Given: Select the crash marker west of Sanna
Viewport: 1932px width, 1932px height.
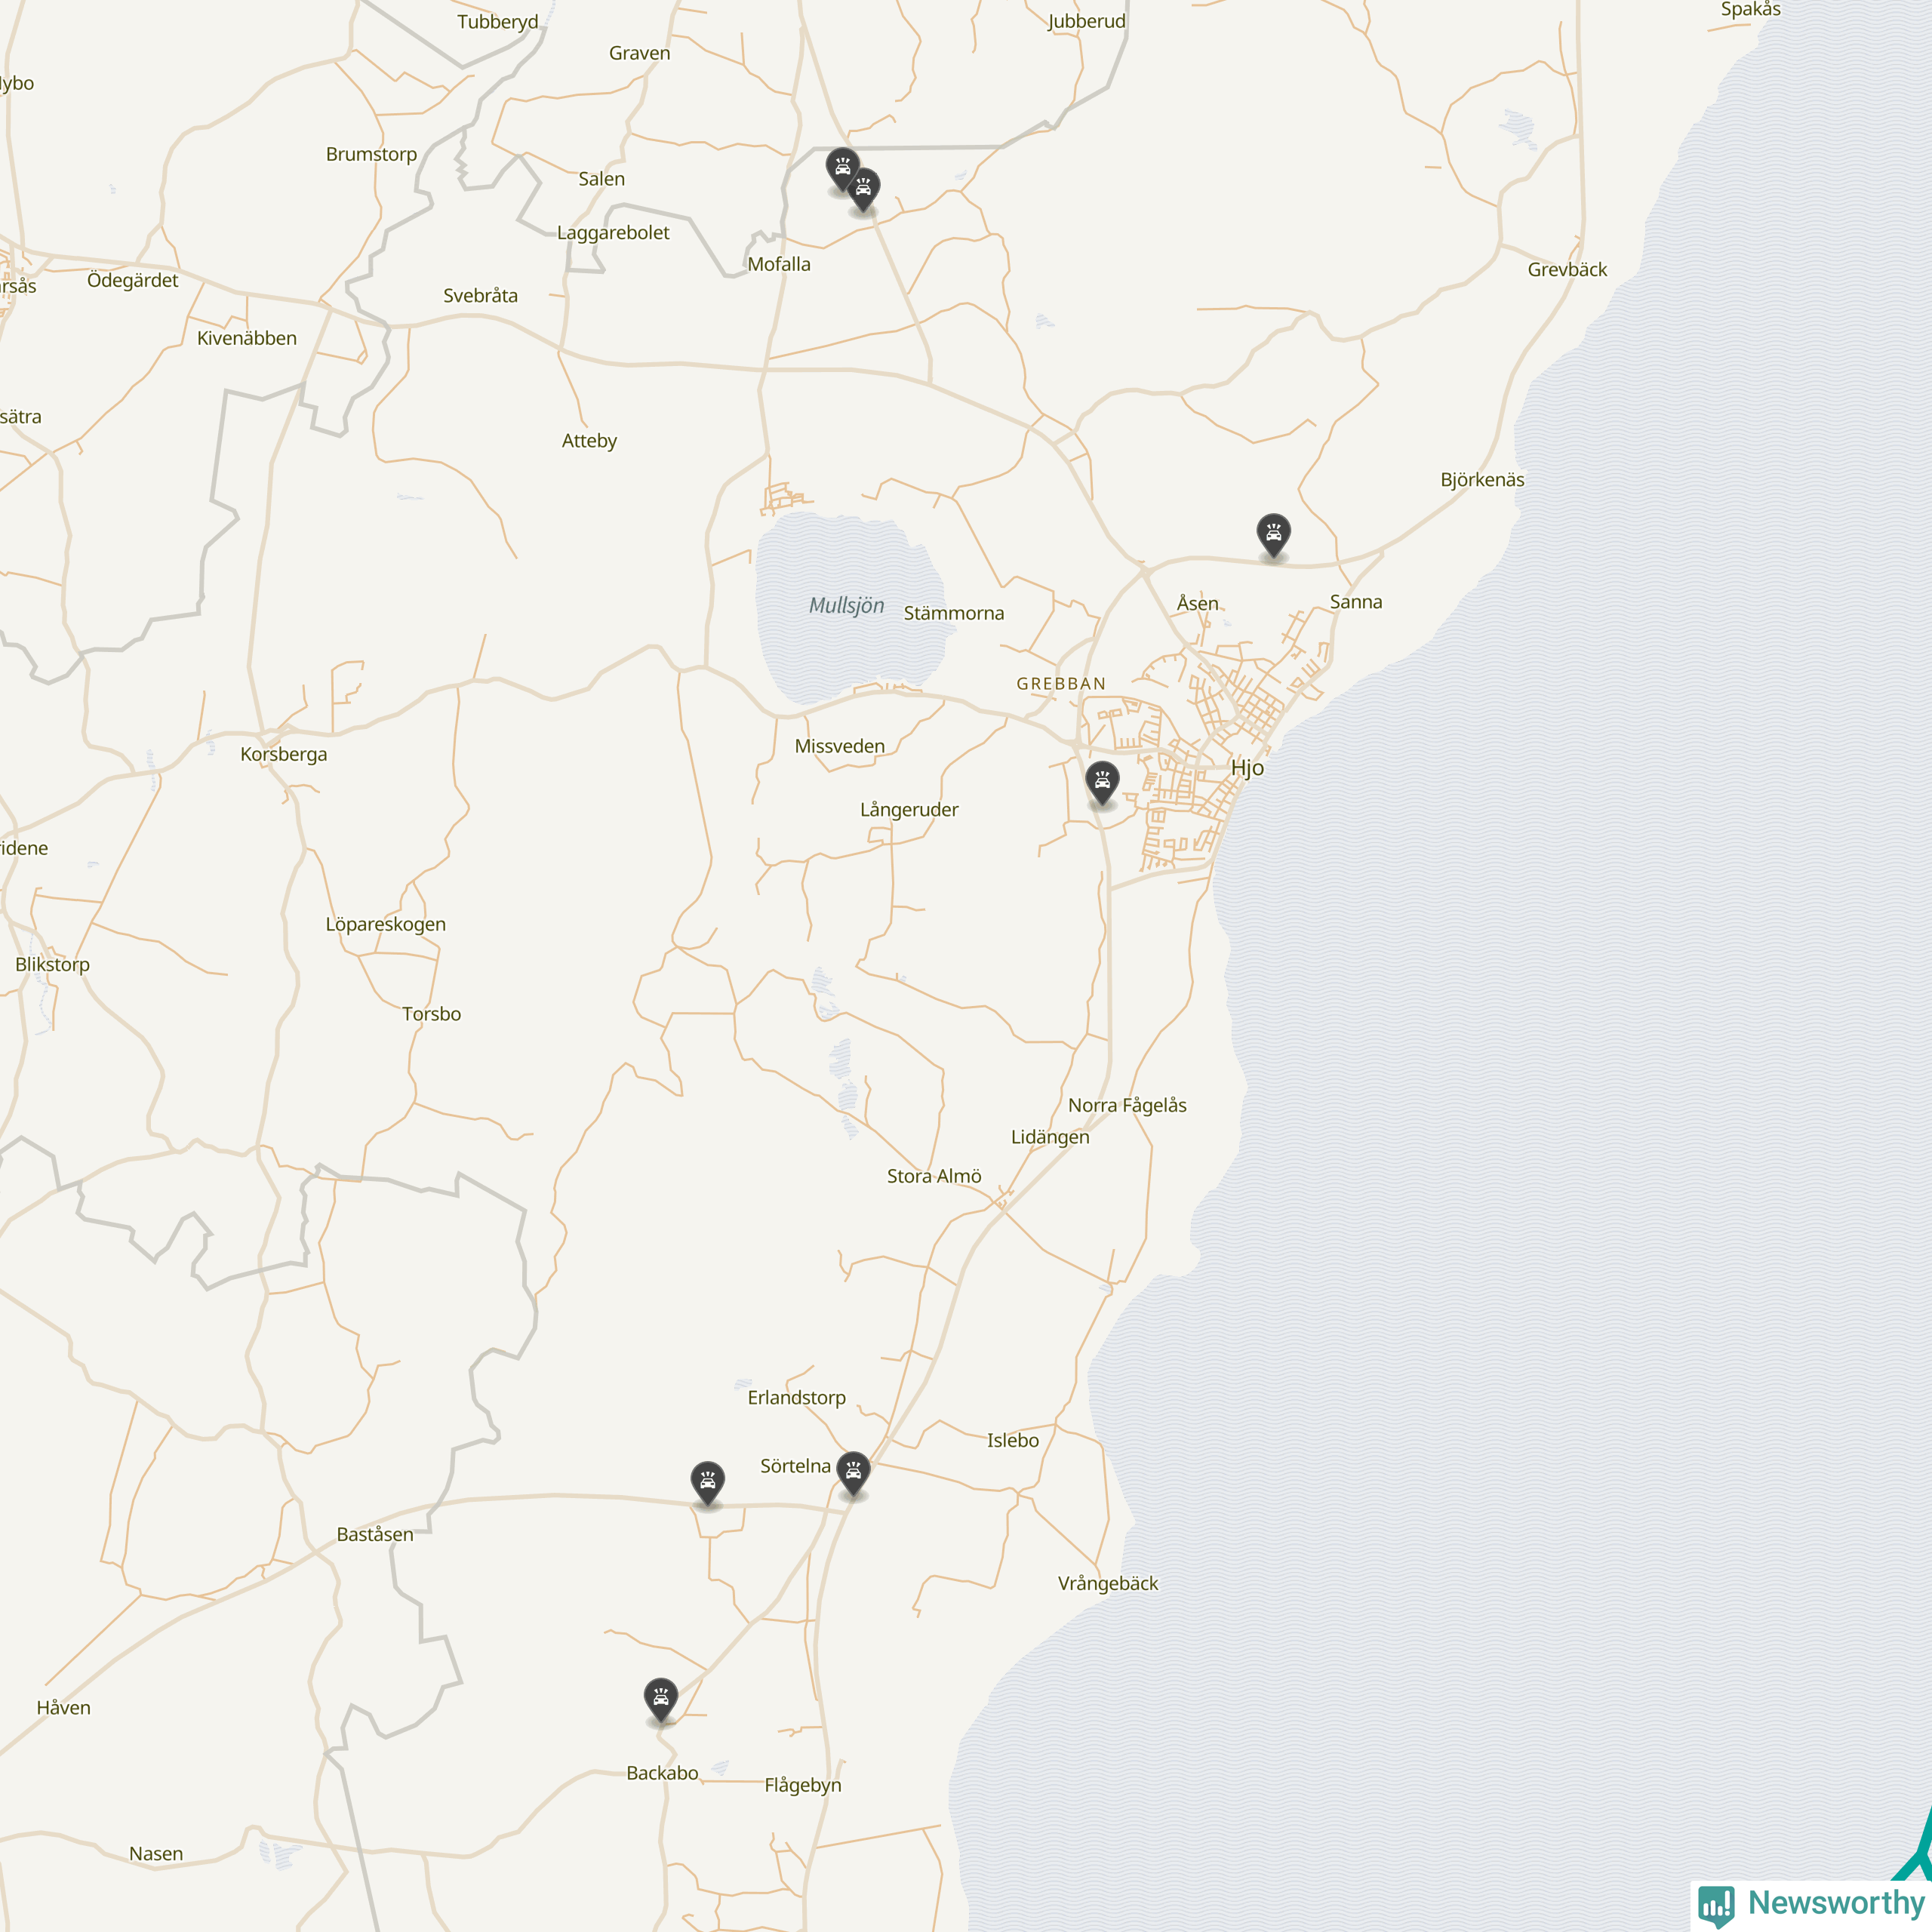Looking at the screenshot, I should click(1273, 533).
